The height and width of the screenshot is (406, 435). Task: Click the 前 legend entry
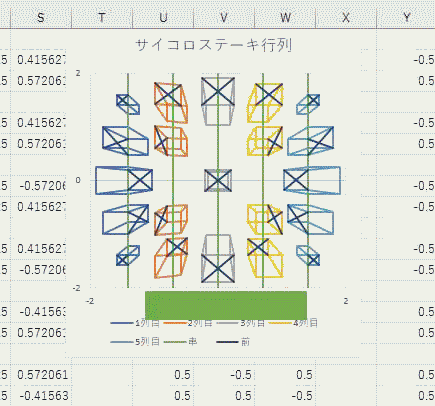tap(233, 342)
